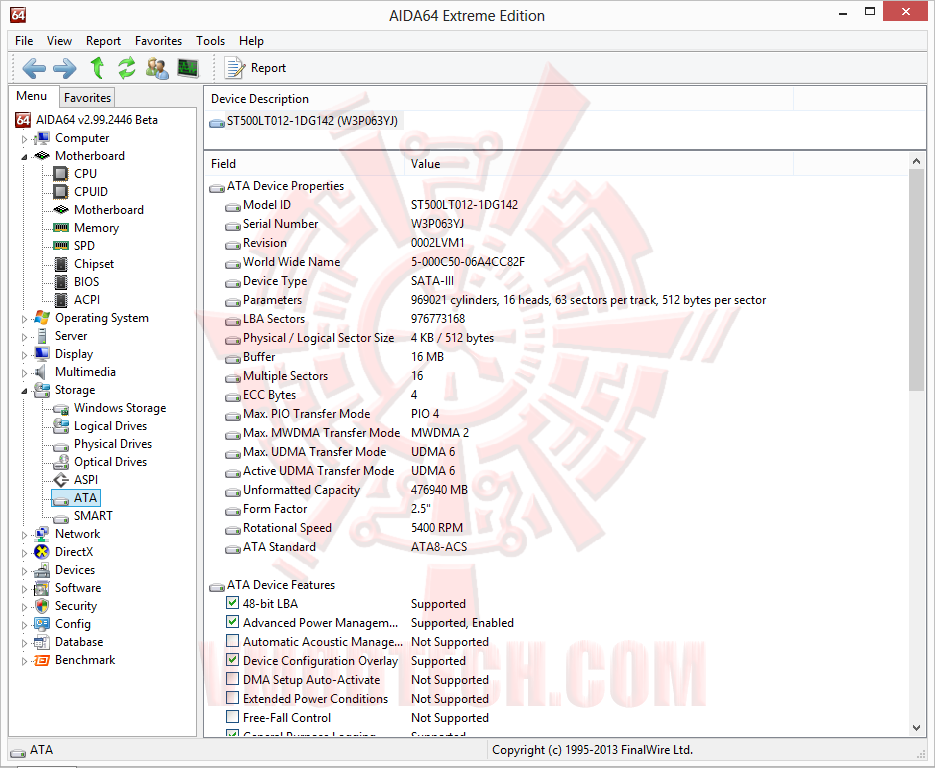Select the Rotational Speed row
935x768 pixels.
coord(558,528)
